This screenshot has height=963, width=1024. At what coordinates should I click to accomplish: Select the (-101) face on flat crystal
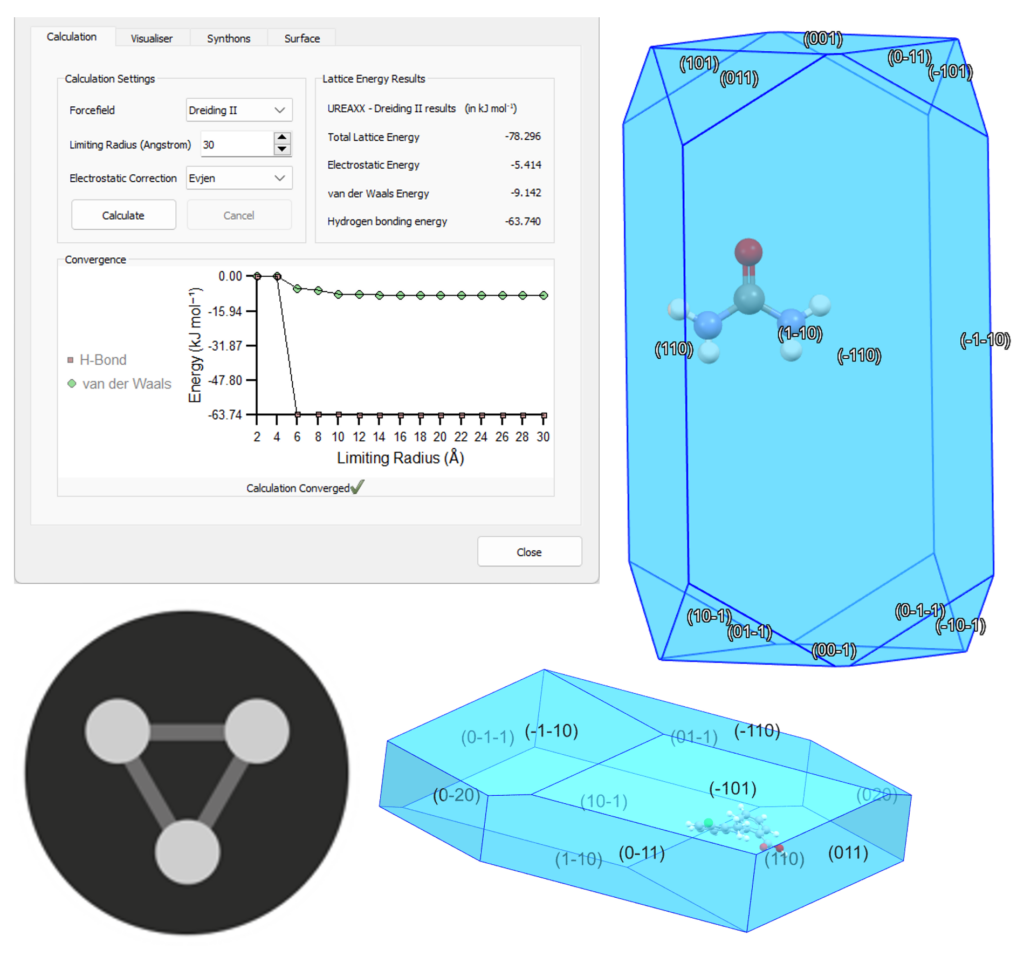tap(732, 788)
